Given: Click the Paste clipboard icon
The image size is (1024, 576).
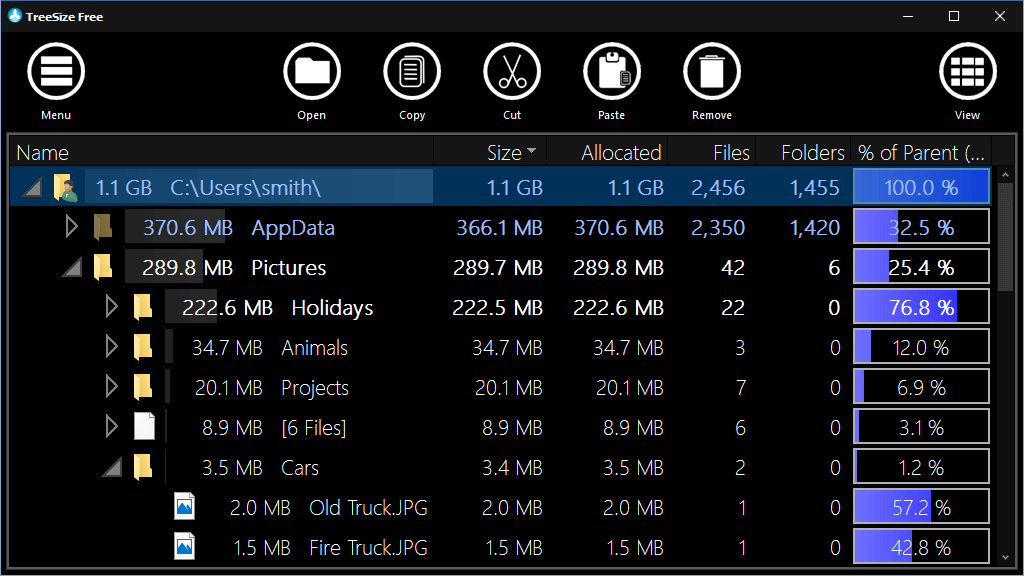Looking at the screenshot, I should click(612, 72).
